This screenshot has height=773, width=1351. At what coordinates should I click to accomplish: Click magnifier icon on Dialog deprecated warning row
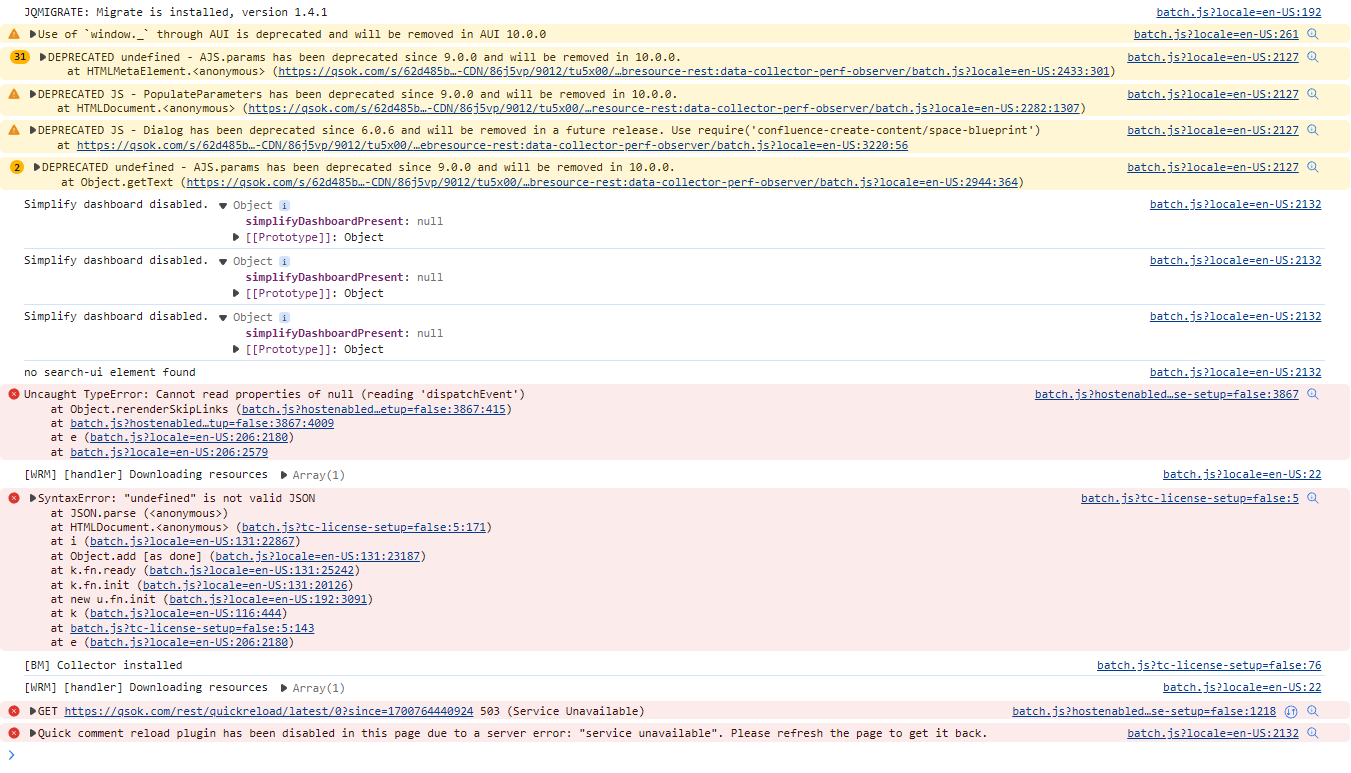[1313, 130]
